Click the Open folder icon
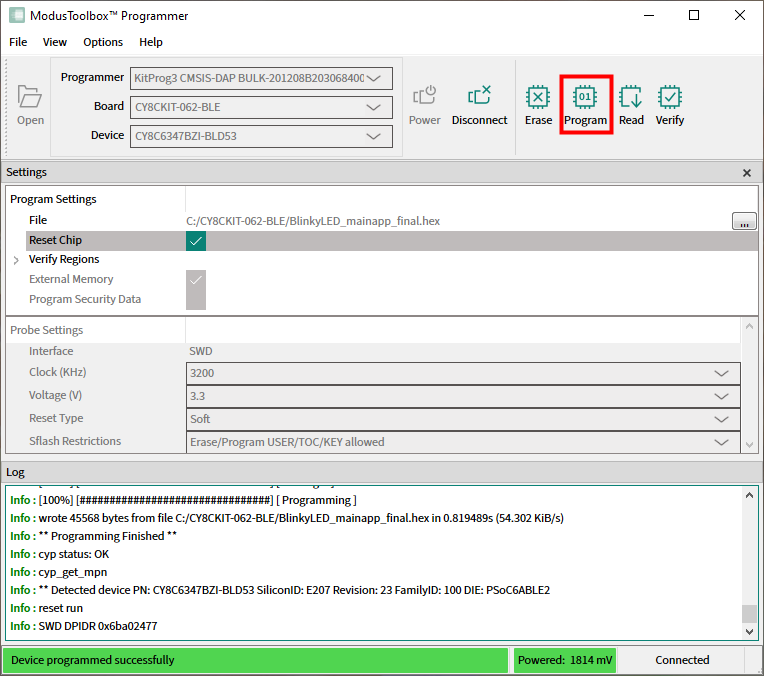 click(30, 98)
